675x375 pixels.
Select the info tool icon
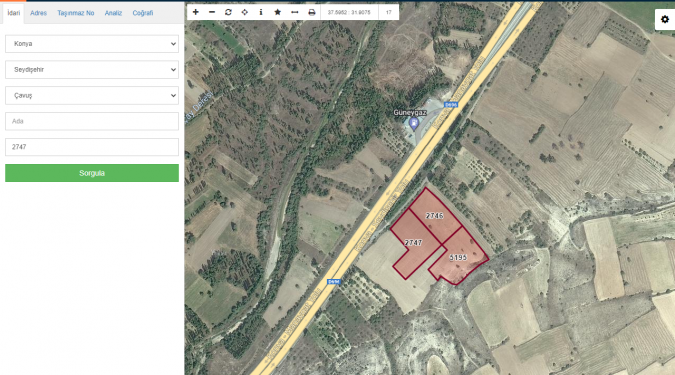(x=261, y=12)
